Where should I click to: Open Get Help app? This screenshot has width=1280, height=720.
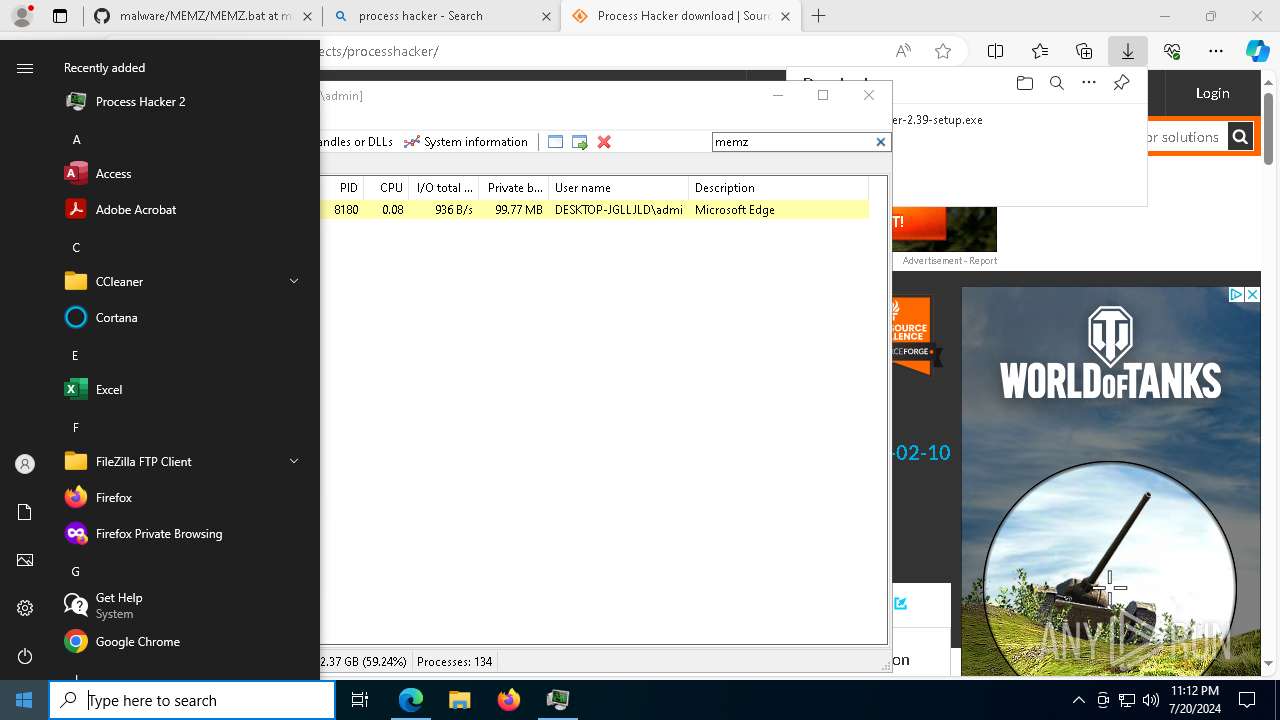point(118,605)
